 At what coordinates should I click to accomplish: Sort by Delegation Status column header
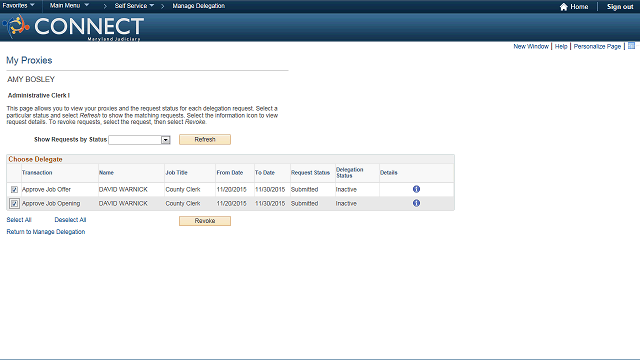click(349, 173)
